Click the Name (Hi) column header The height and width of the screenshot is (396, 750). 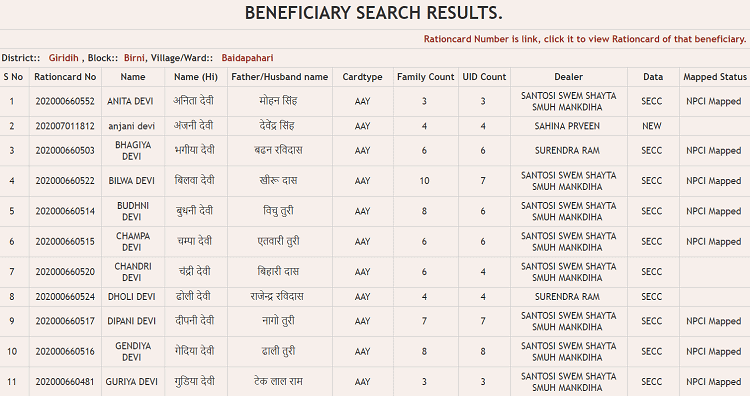[196, 77]
